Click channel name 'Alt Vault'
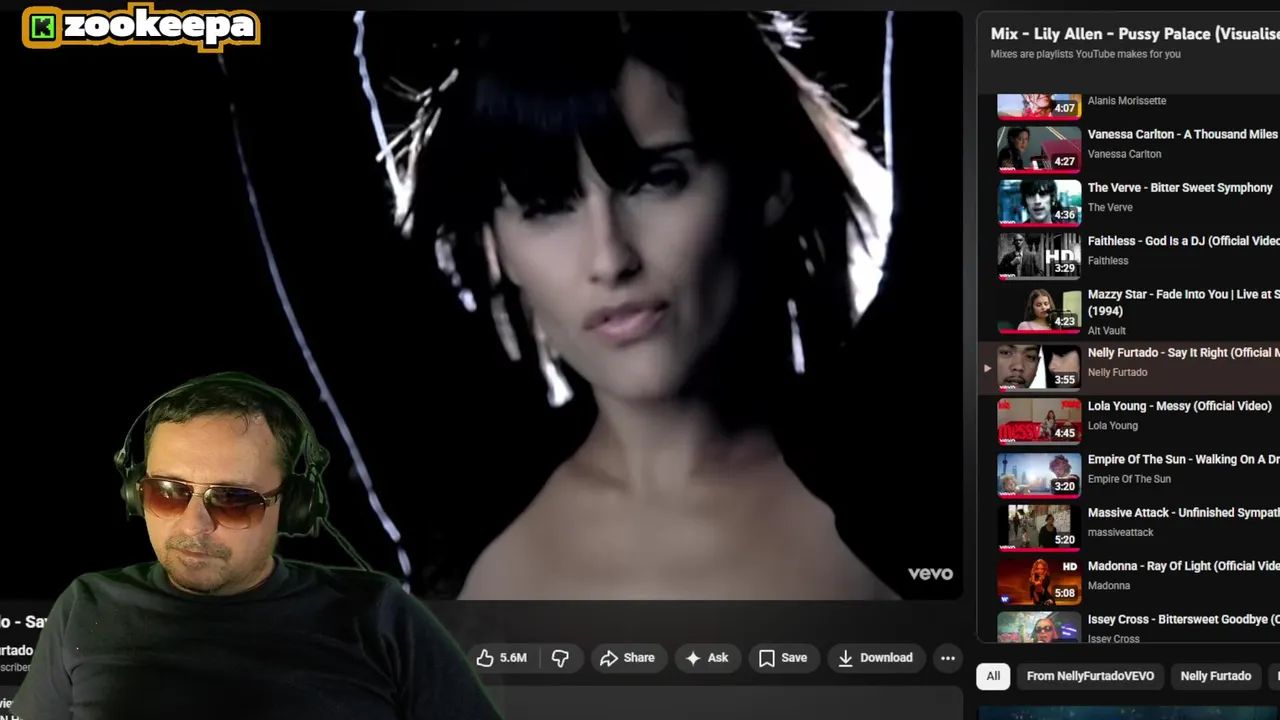 click(1106, 330)
